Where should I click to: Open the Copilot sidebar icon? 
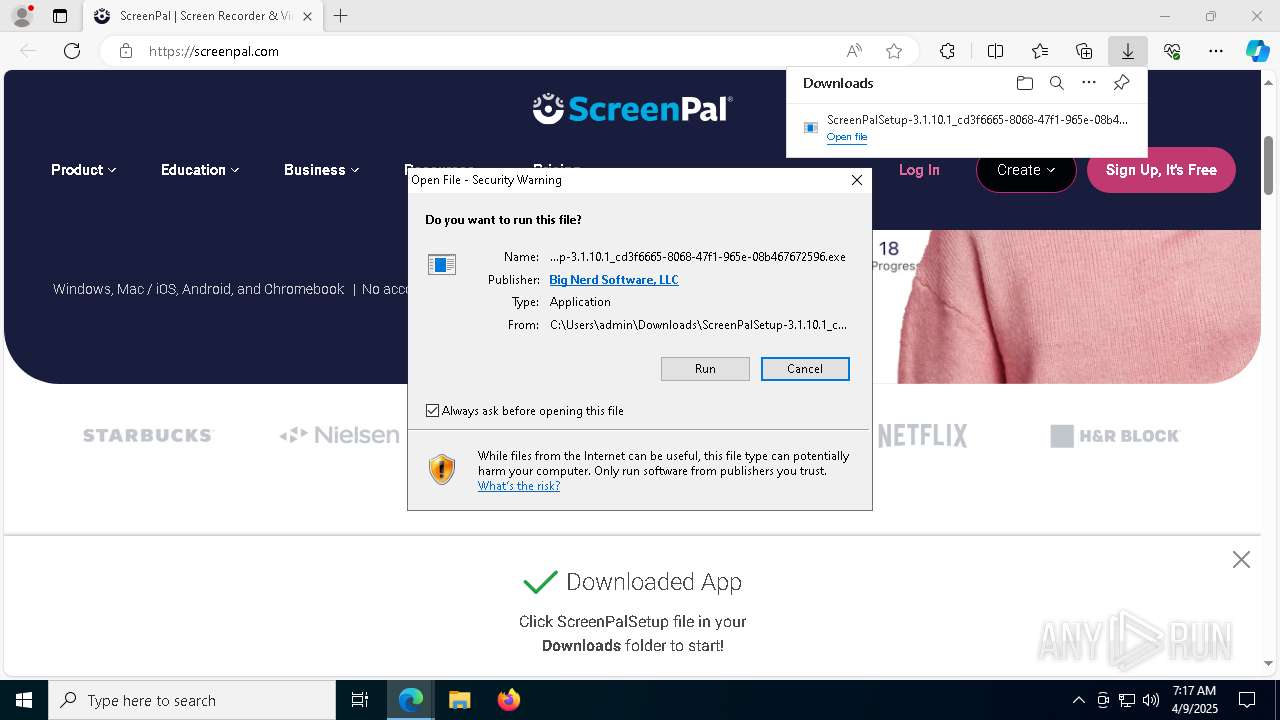click(1258, 51)
